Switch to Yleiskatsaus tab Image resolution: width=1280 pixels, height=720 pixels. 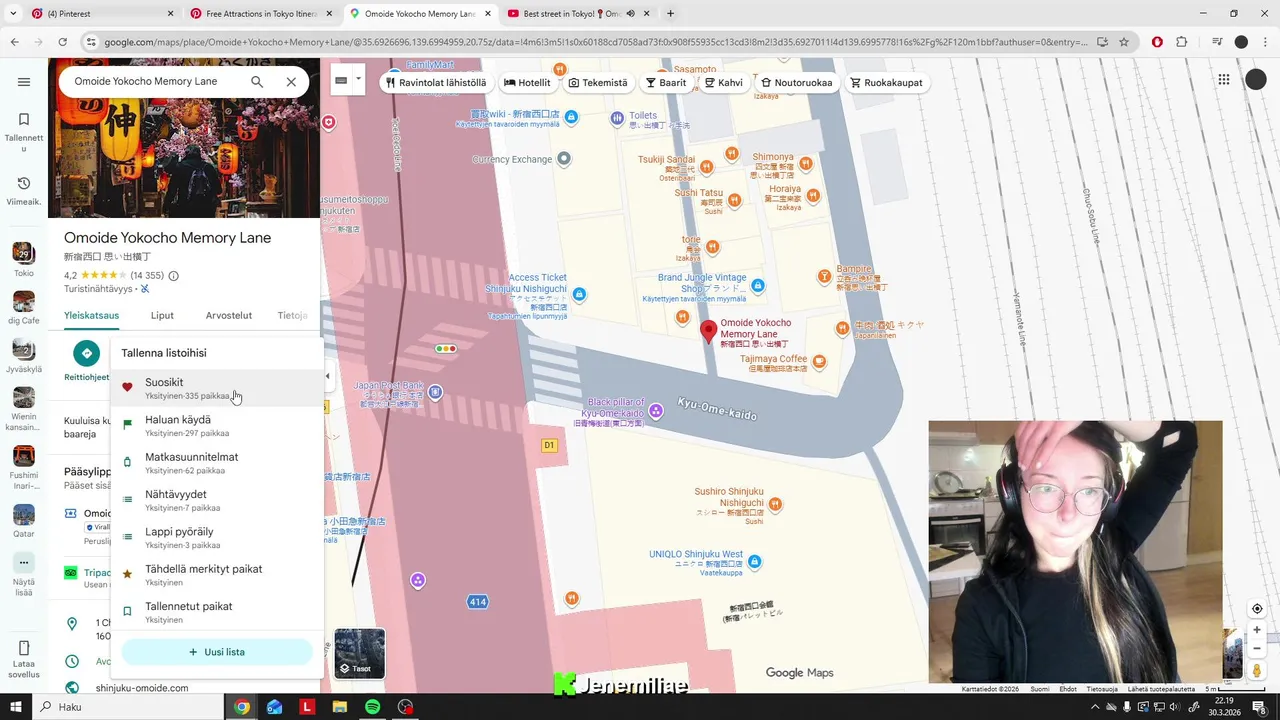point(91,315)
